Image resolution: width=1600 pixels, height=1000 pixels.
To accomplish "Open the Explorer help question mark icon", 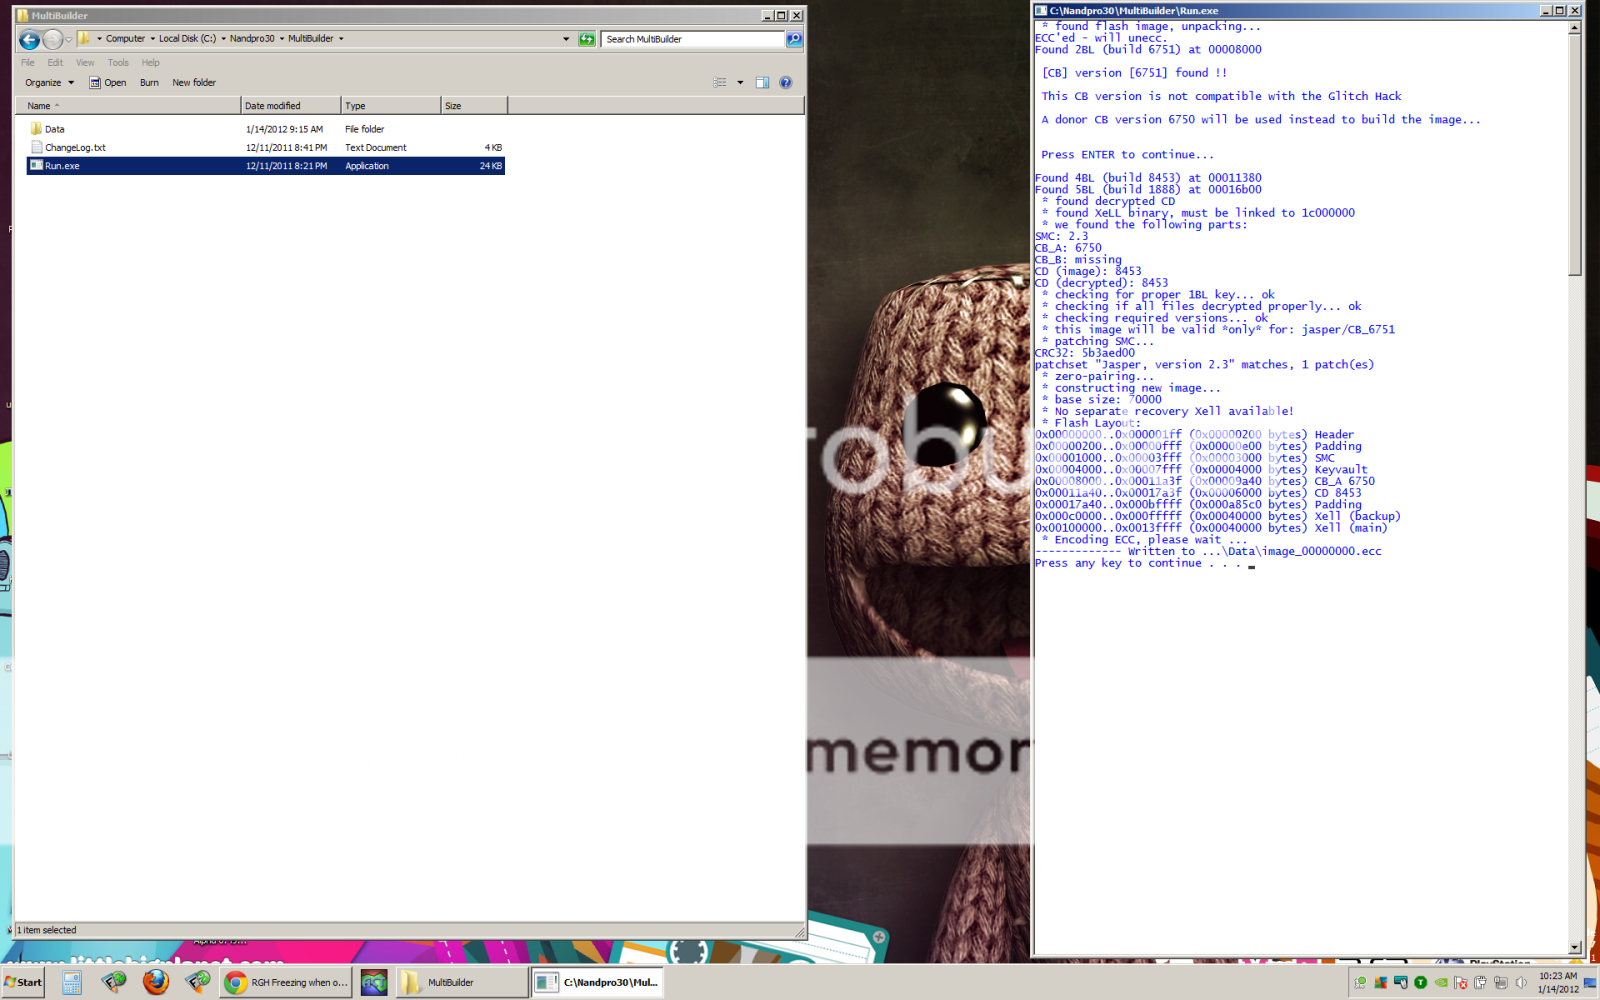I will coord(786,83).
